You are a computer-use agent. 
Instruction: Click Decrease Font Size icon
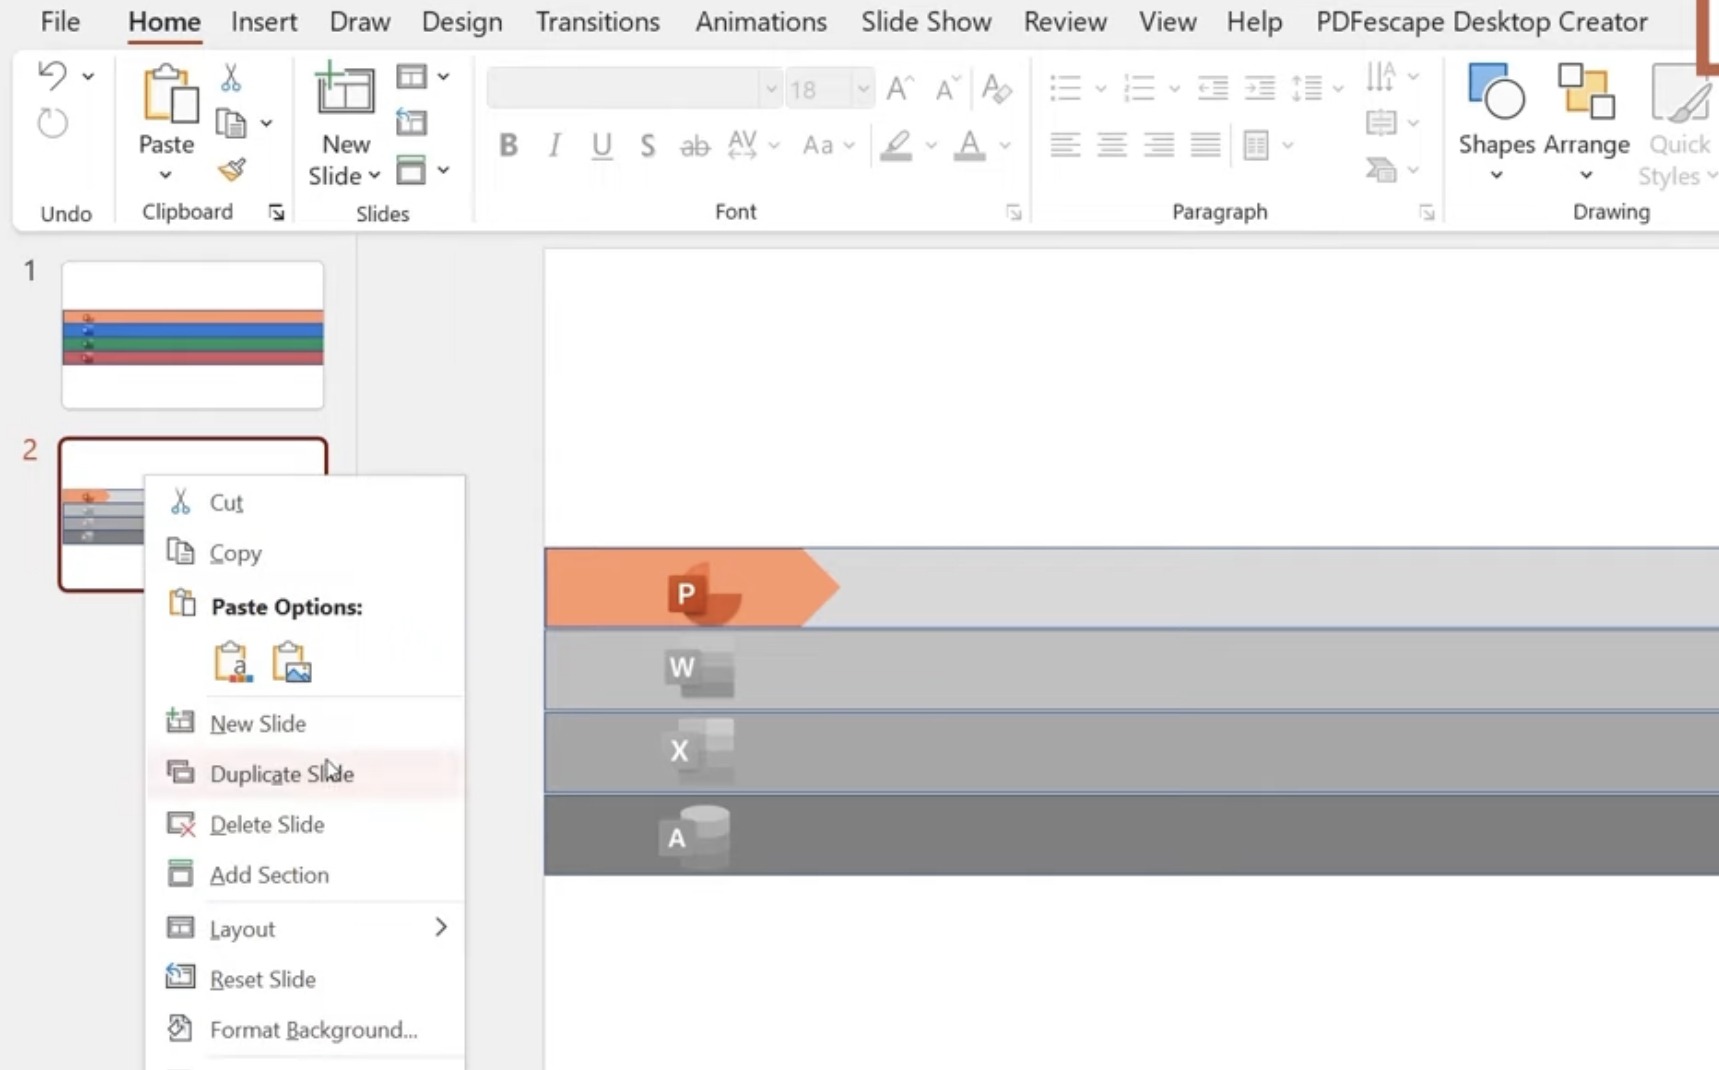coord(947,89)
